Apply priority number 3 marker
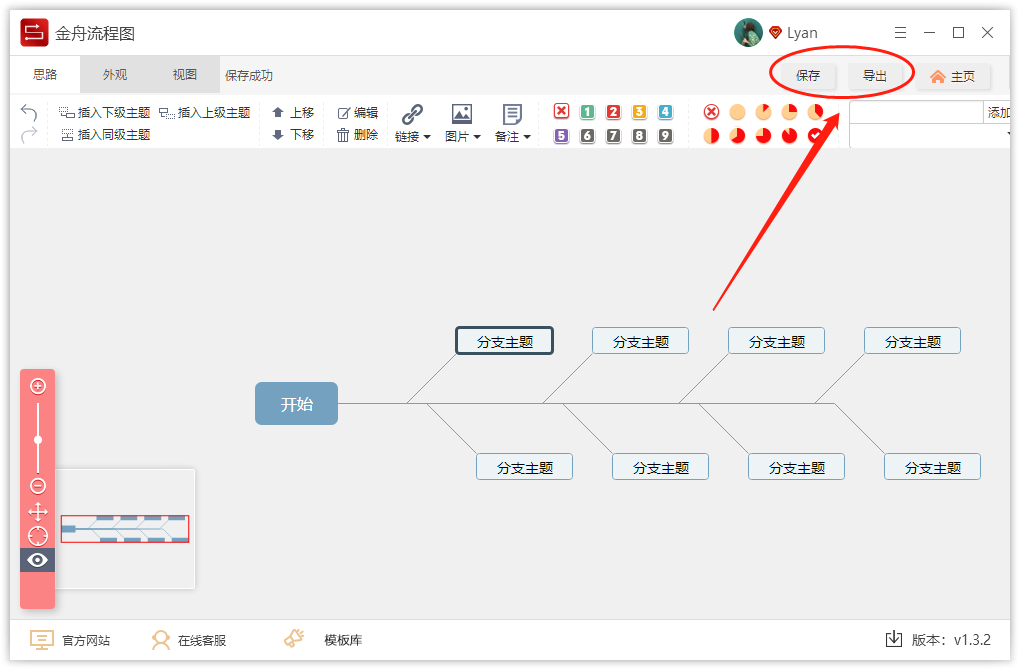 click(x=639, y=112)
